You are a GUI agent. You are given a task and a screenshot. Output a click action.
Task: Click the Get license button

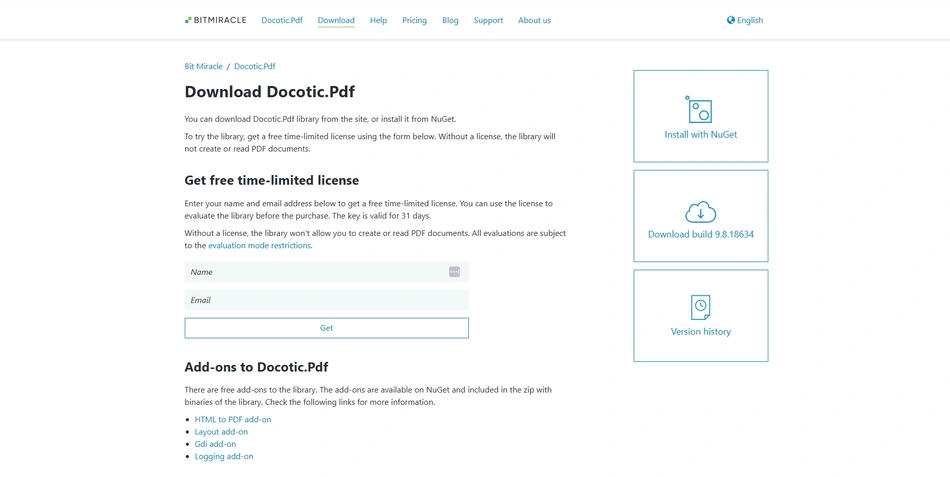pos(326,328)
